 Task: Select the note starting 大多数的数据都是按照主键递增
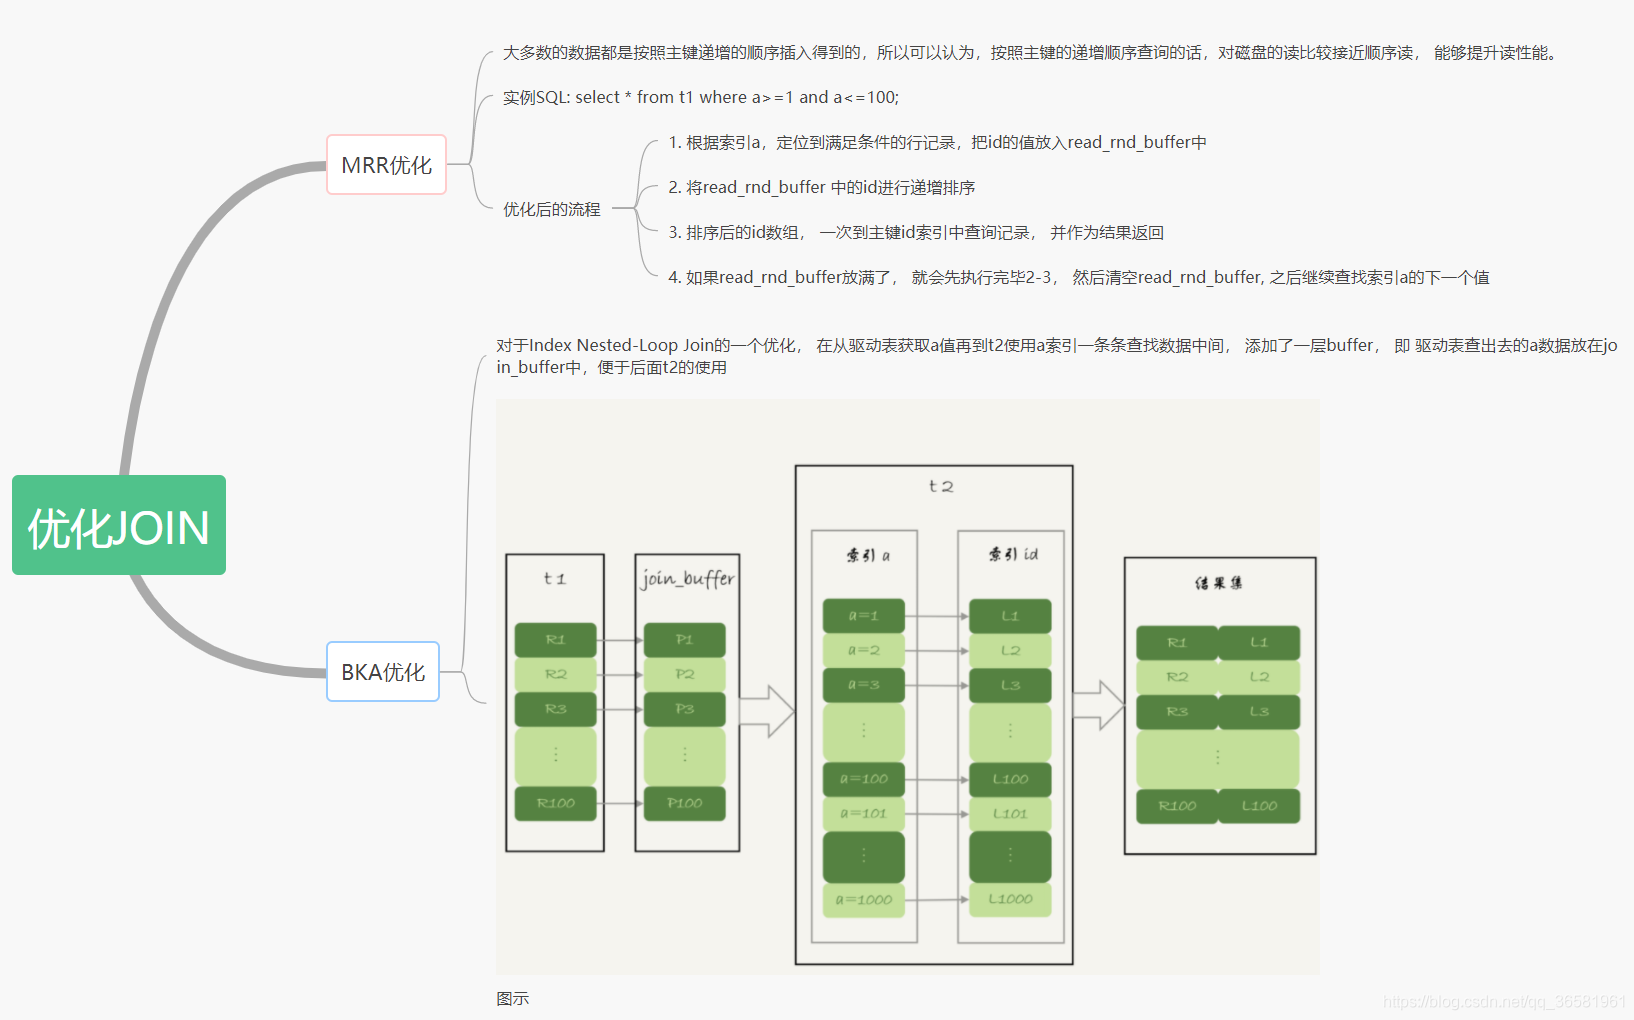click(x=1030, y=52)
